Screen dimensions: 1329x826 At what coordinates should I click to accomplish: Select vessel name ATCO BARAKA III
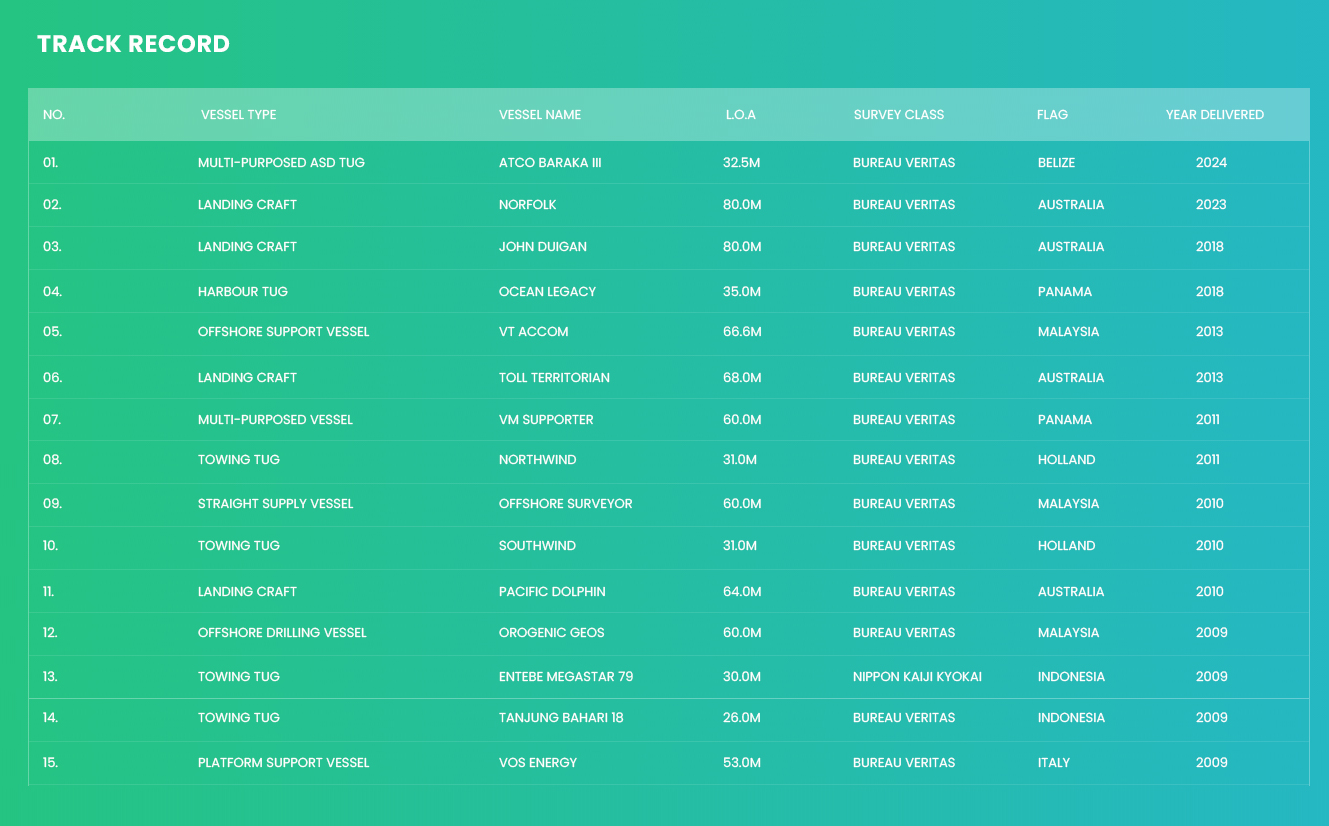click(x=549, y=163)
